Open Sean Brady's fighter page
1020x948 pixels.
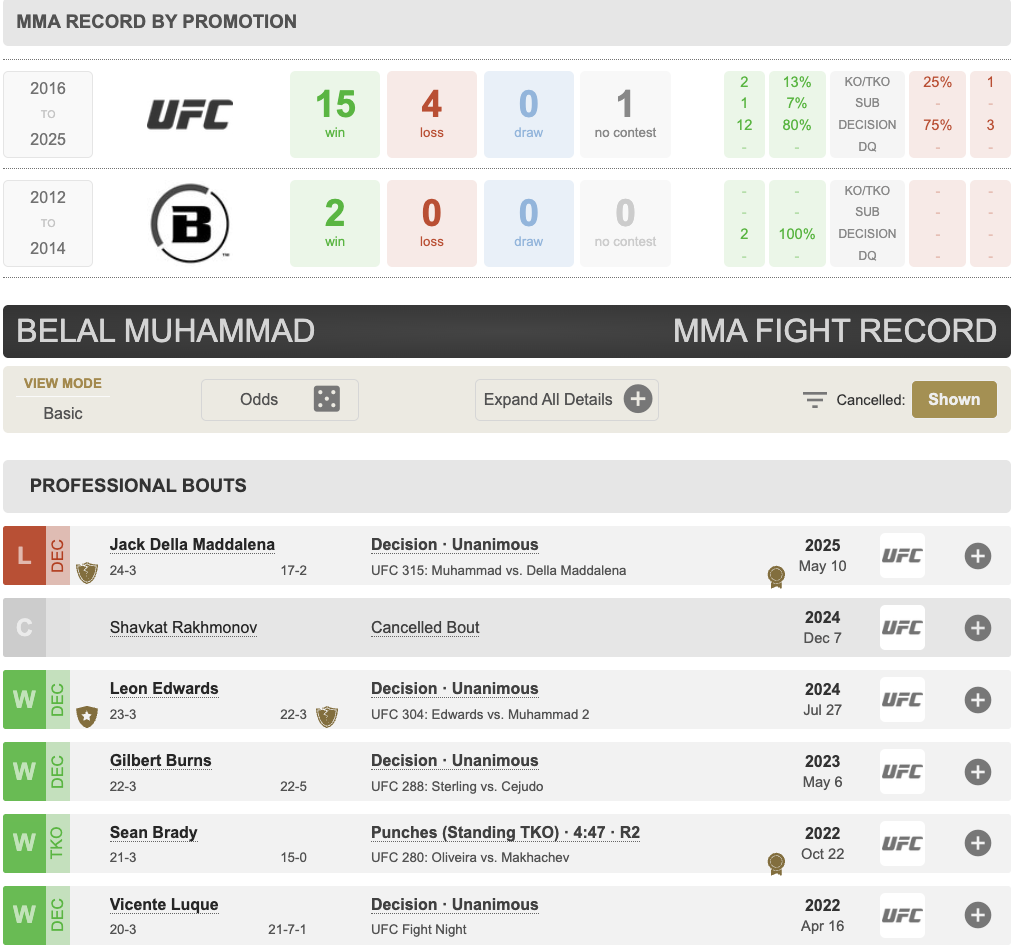(154, 832)
